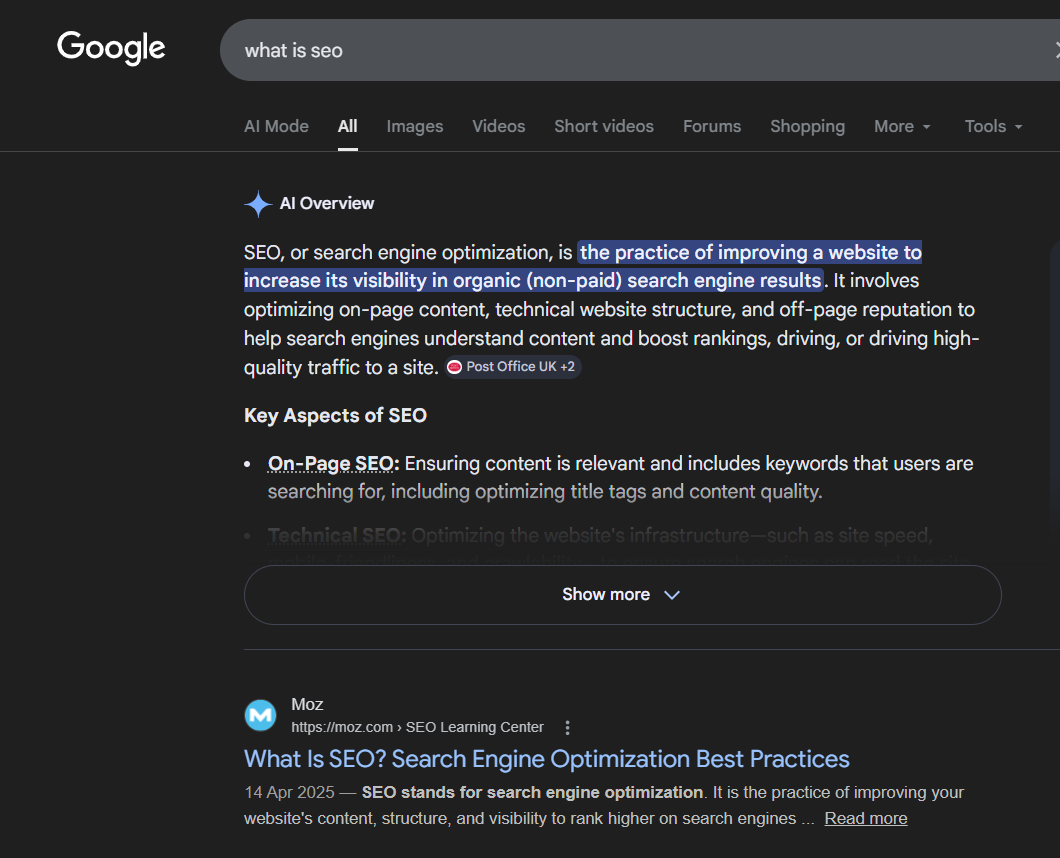1060x858 pixels.
Task: Open the Moz result 'What Is SEO?'
Action: (546, 759)
